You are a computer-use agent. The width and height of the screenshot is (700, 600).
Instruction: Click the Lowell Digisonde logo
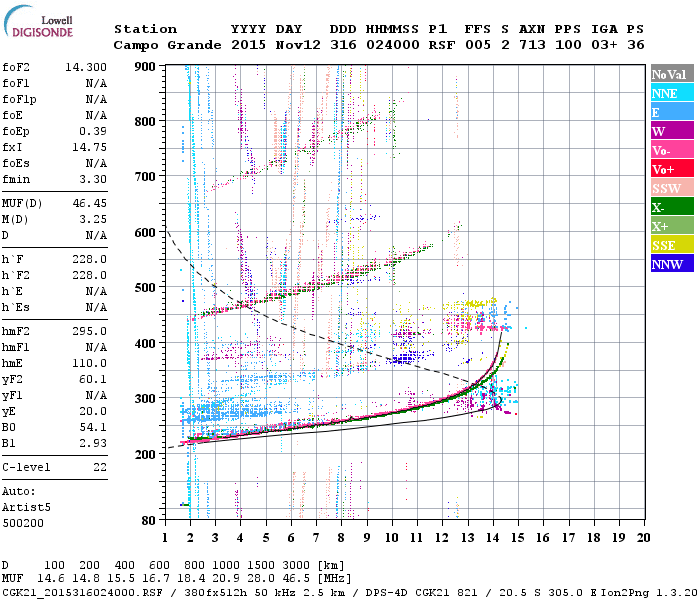point(38,22)
